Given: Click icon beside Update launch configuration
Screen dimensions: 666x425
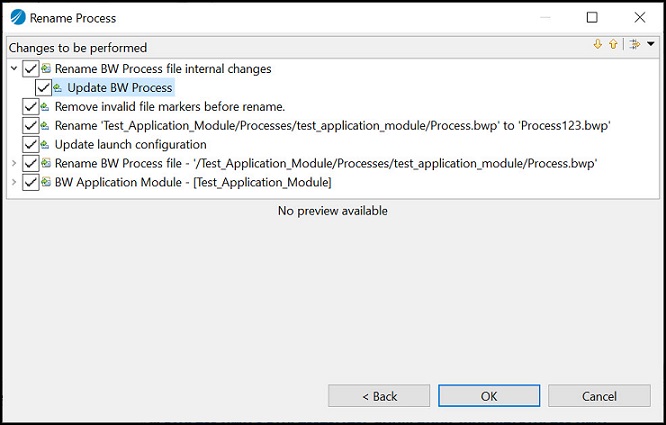Looking at the screenshot, I should click(x=45, y=145).
